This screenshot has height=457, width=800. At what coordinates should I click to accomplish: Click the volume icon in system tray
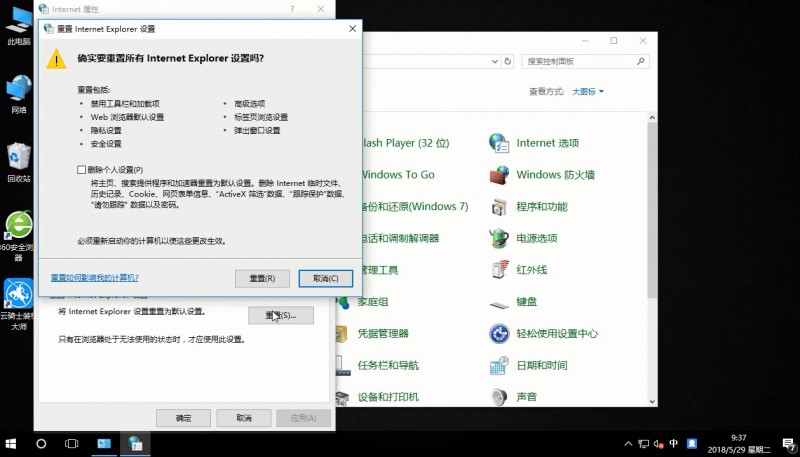coord(659,444)
